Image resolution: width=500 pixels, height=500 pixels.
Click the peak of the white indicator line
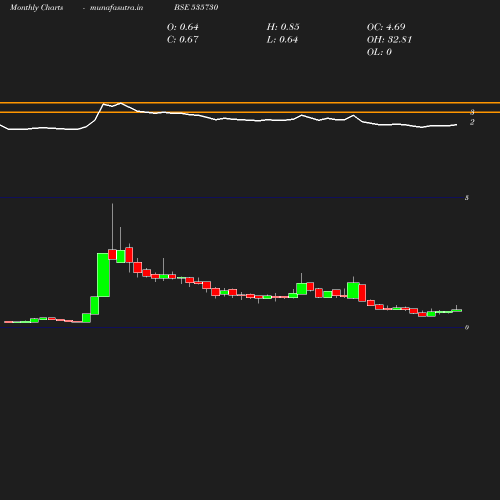[x=121, y=103]
